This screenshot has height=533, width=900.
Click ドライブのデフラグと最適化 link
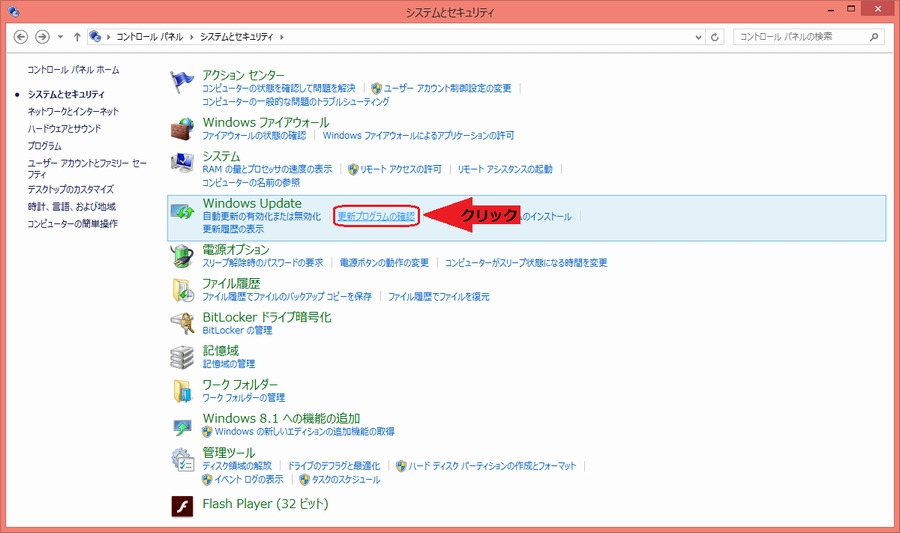(x=334, y=466)
